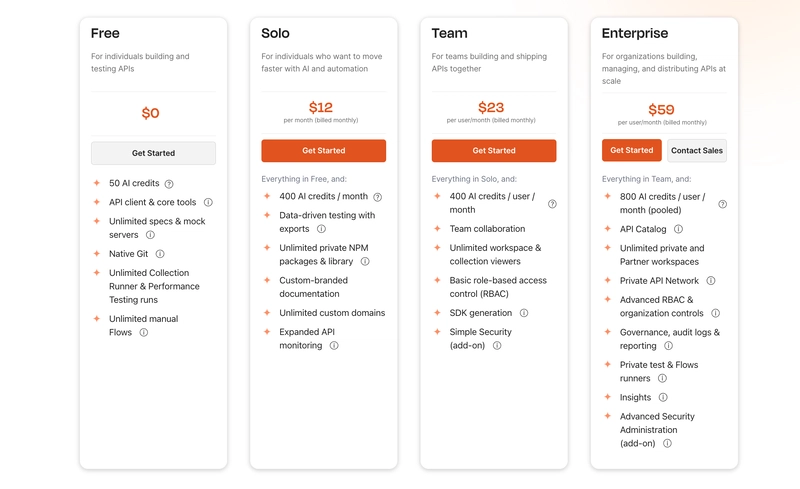The width and height of the screenshot is (800, 489).
Task: Click info icon for Private test & Flows runners
Action: [x=662, y=378]
